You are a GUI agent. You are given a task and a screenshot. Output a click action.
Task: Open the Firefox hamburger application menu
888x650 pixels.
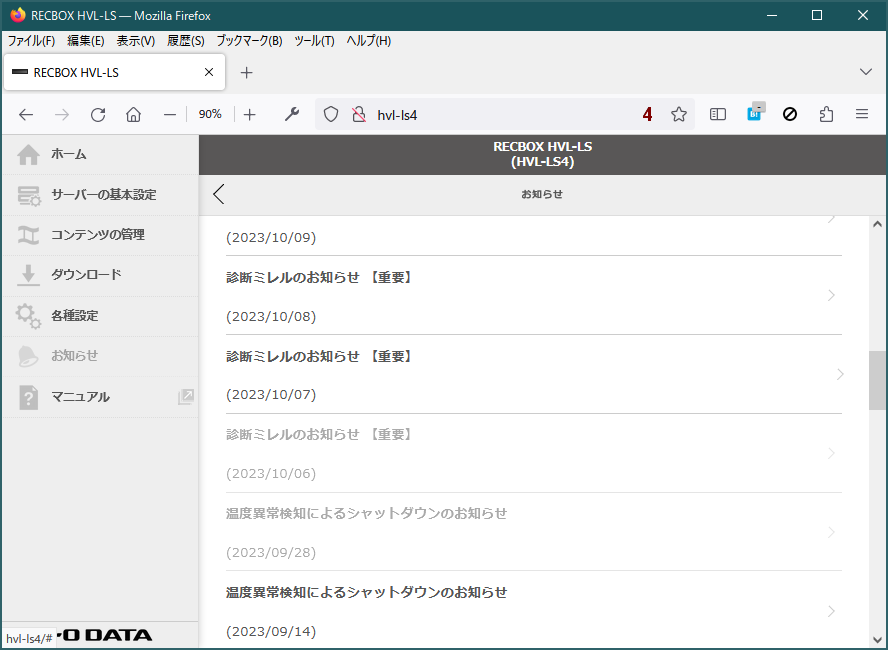tap(862, 114)
